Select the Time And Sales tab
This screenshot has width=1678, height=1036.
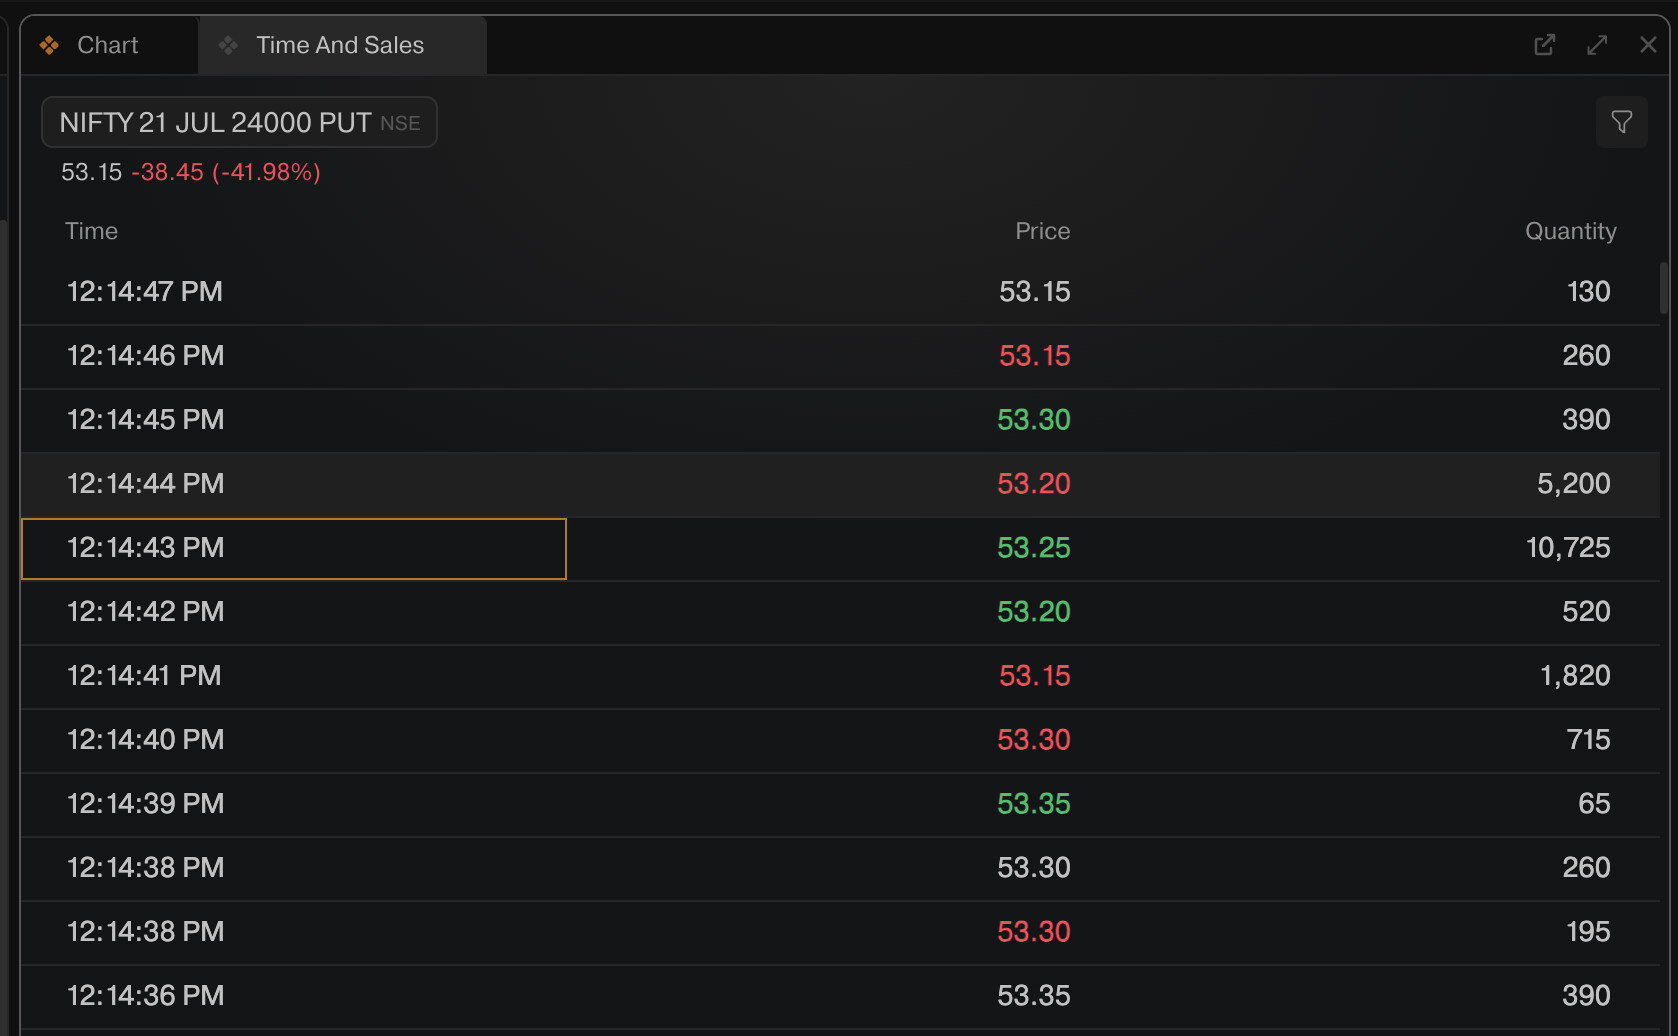pyautogui.click(x=342, y=45)
